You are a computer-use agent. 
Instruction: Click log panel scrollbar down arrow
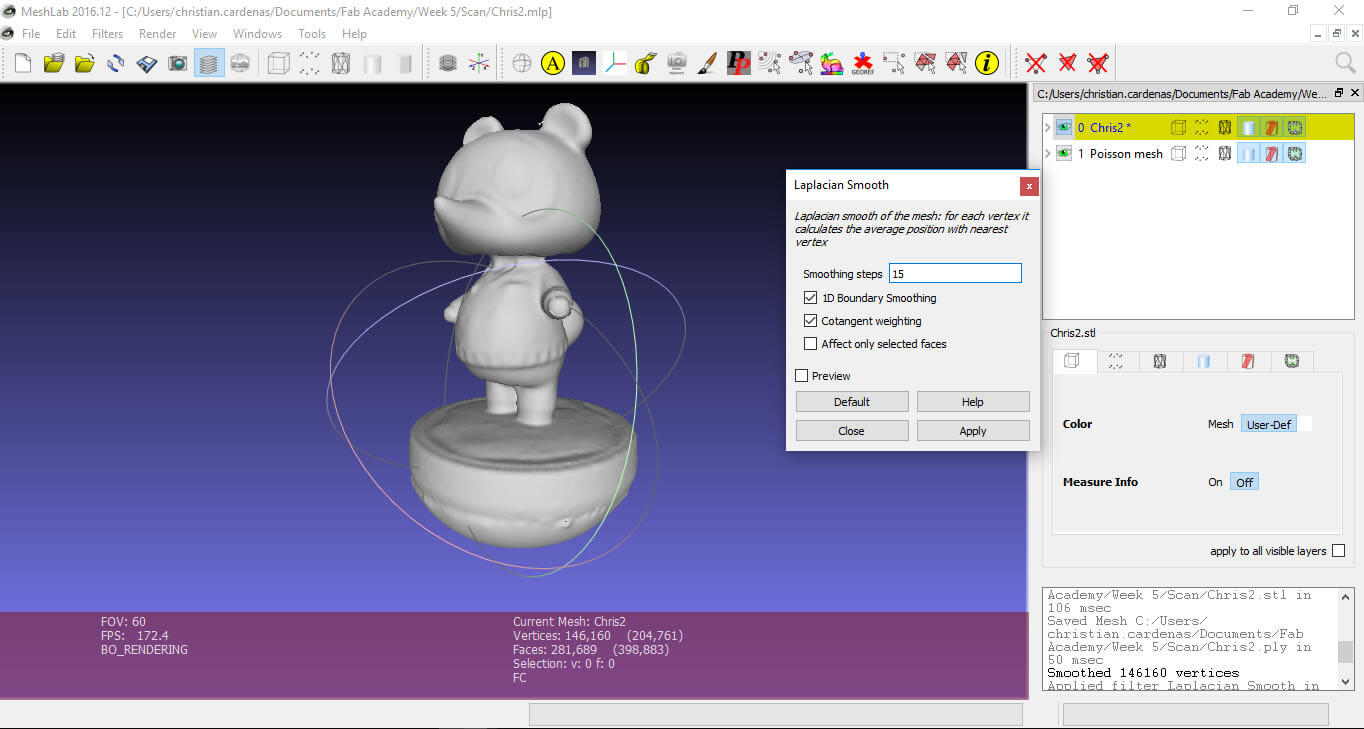(1346, 681)
